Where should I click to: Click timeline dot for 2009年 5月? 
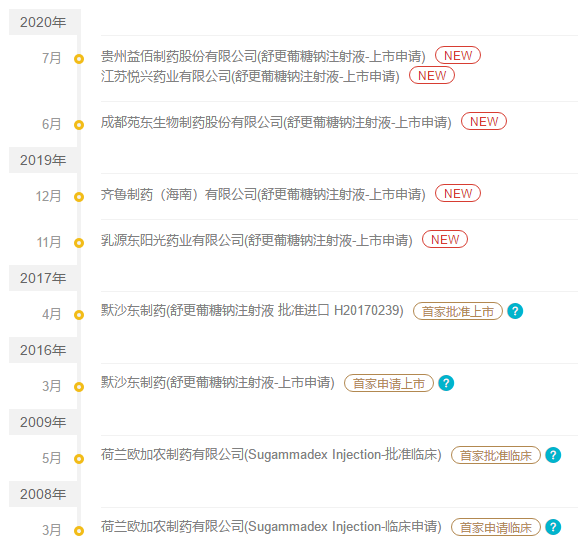click(79, 459)
